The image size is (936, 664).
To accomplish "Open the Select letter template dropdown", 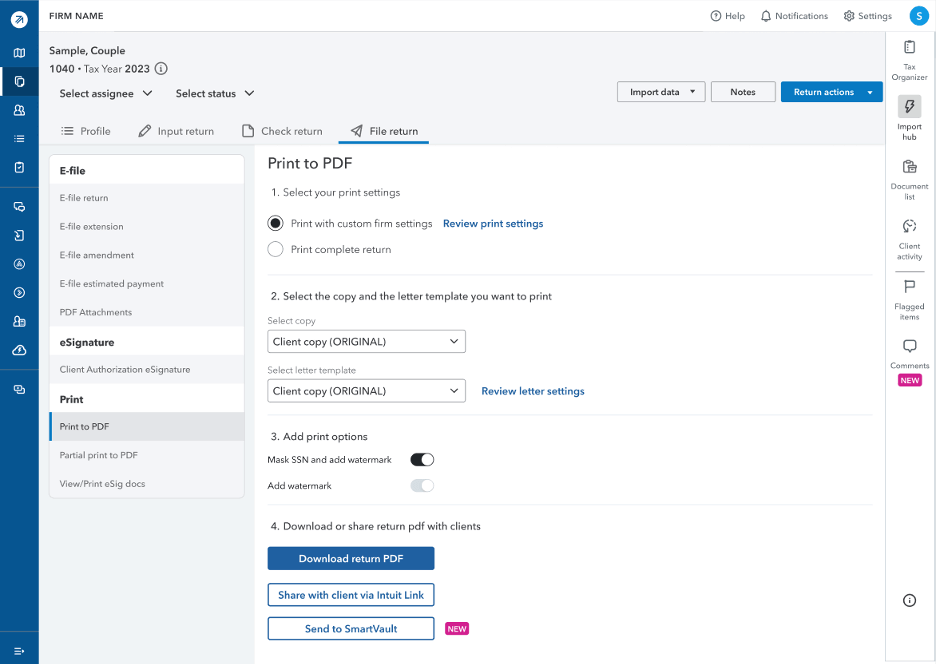I will point(367,391).
